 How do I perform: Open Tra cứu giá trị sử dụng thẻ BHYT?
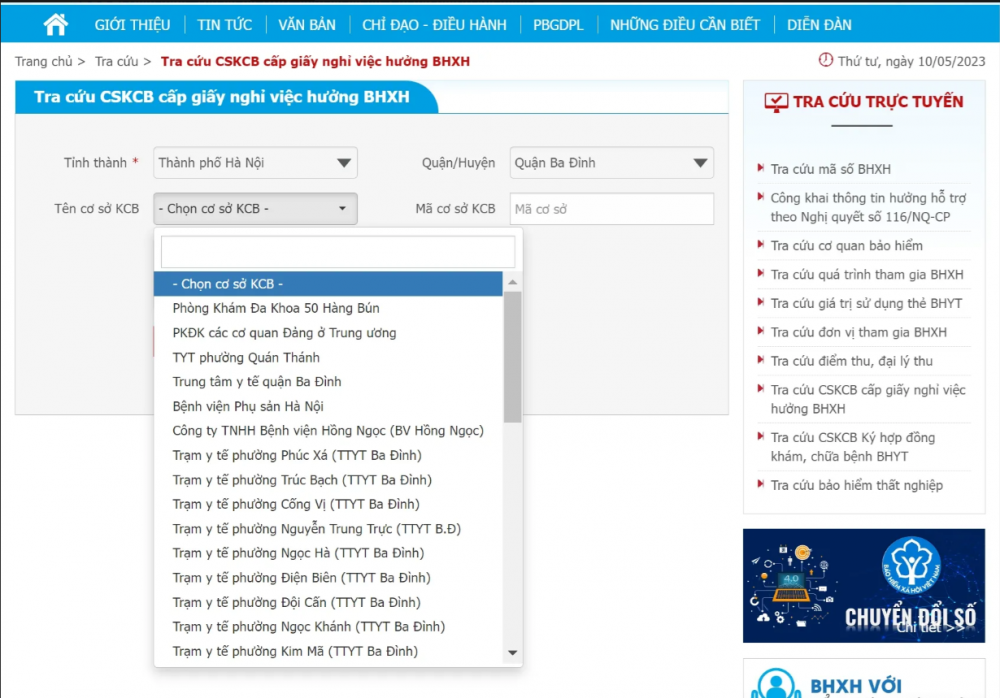866,303
